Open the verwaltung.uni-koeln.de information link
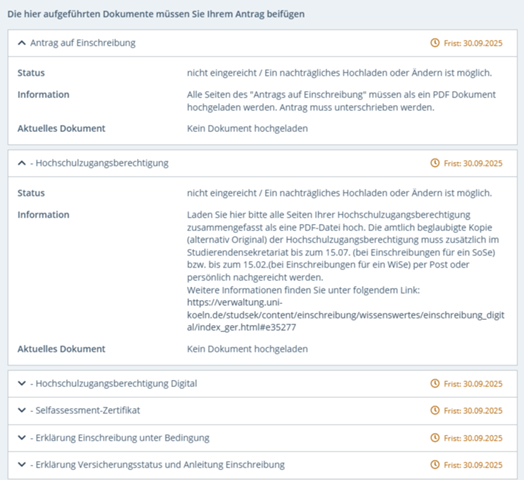524x480 pixels. [346, 315]
